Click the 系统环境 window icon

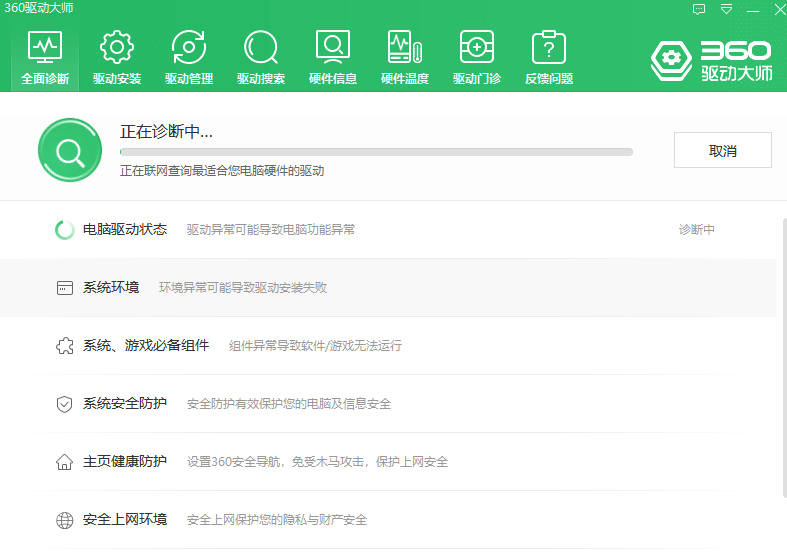point(65,288)
